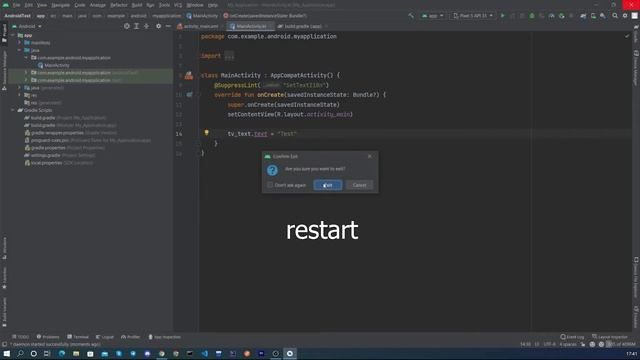
Task: Open the Profile app icon in toolbar
Action: (551, 16)
